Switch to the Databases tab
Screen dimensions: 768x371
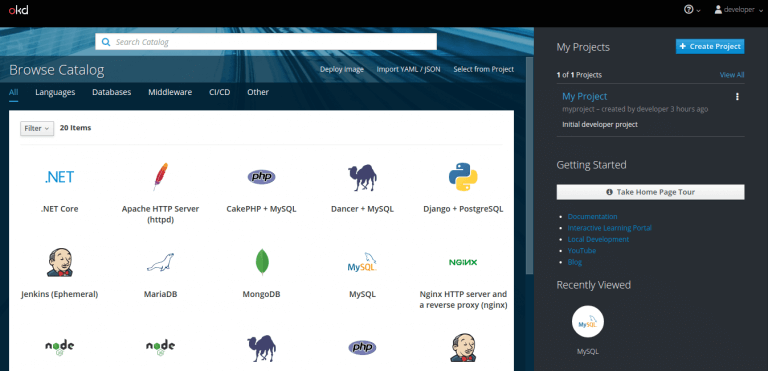112,92
